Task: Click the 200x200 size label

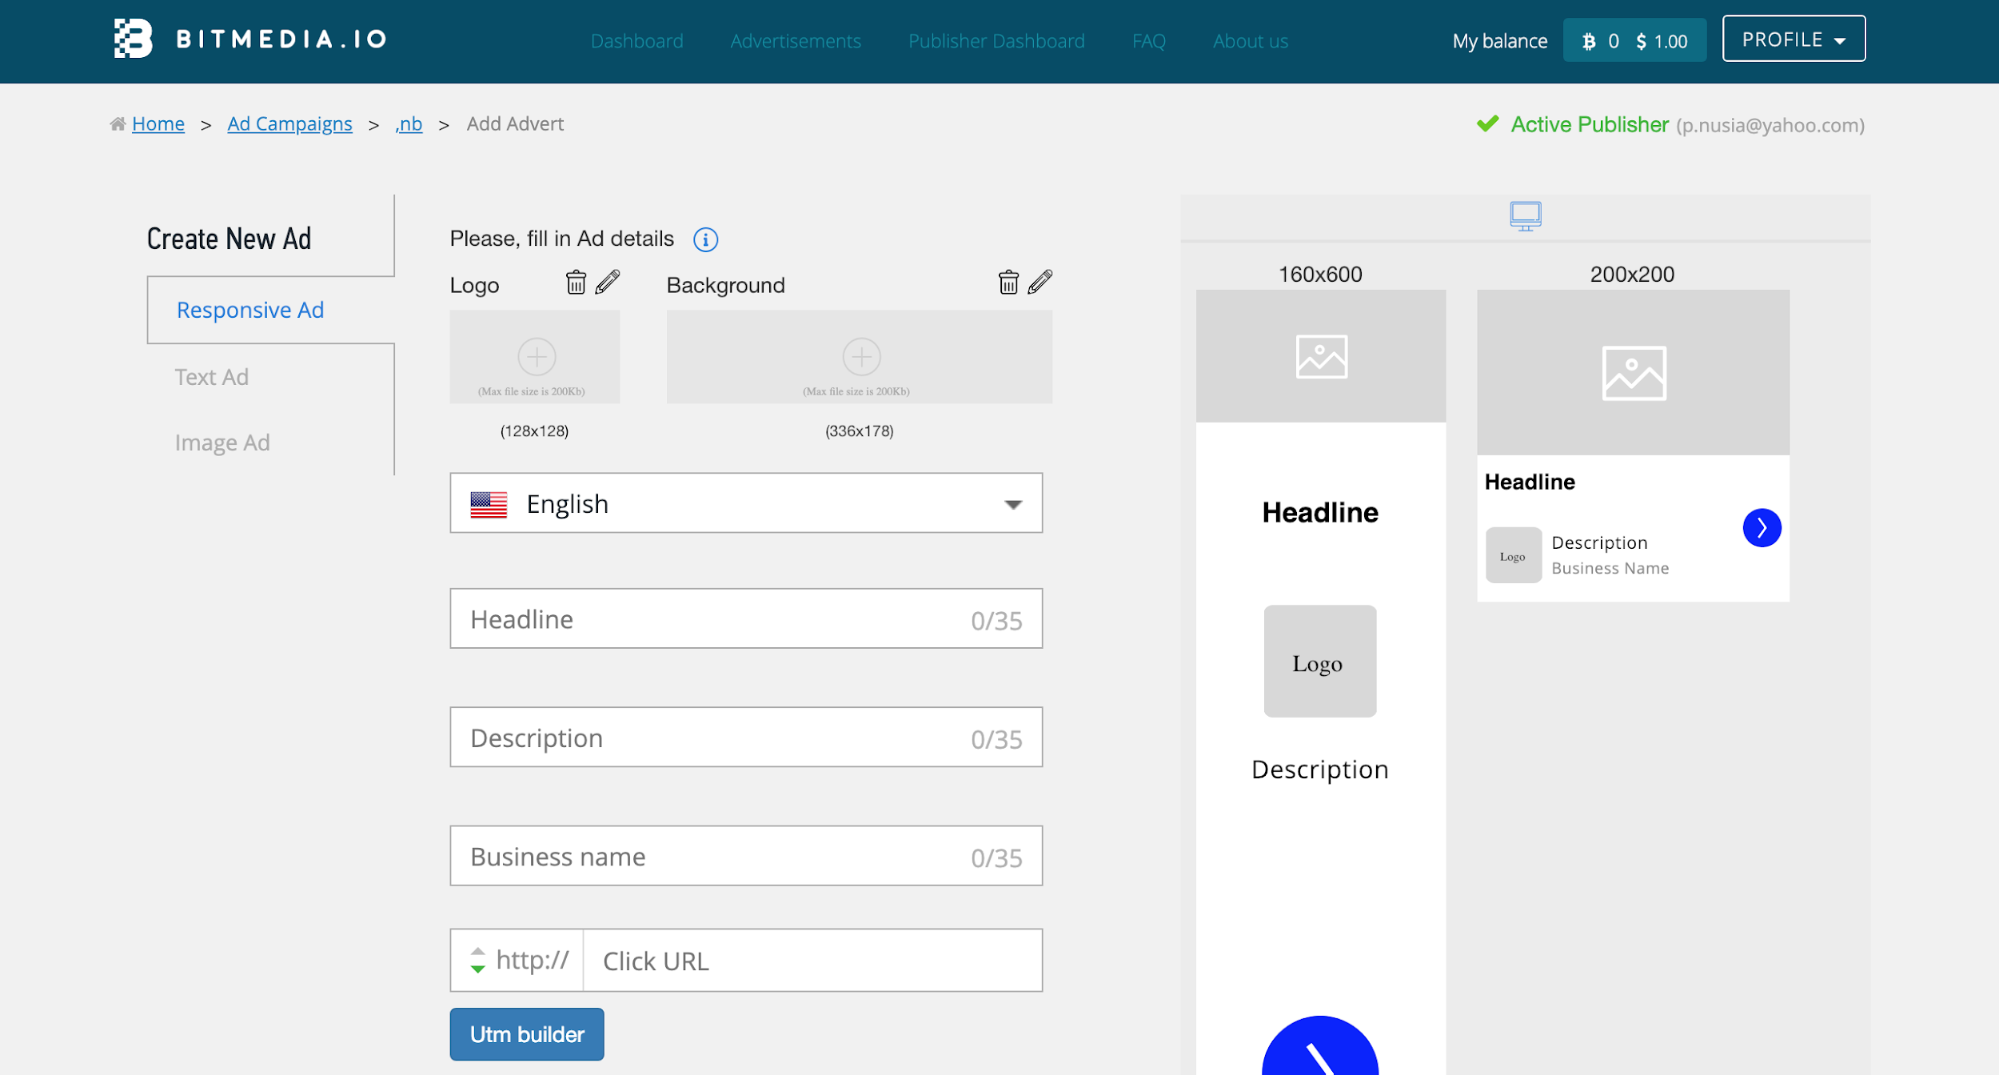Action: (x=1632, y=274)
